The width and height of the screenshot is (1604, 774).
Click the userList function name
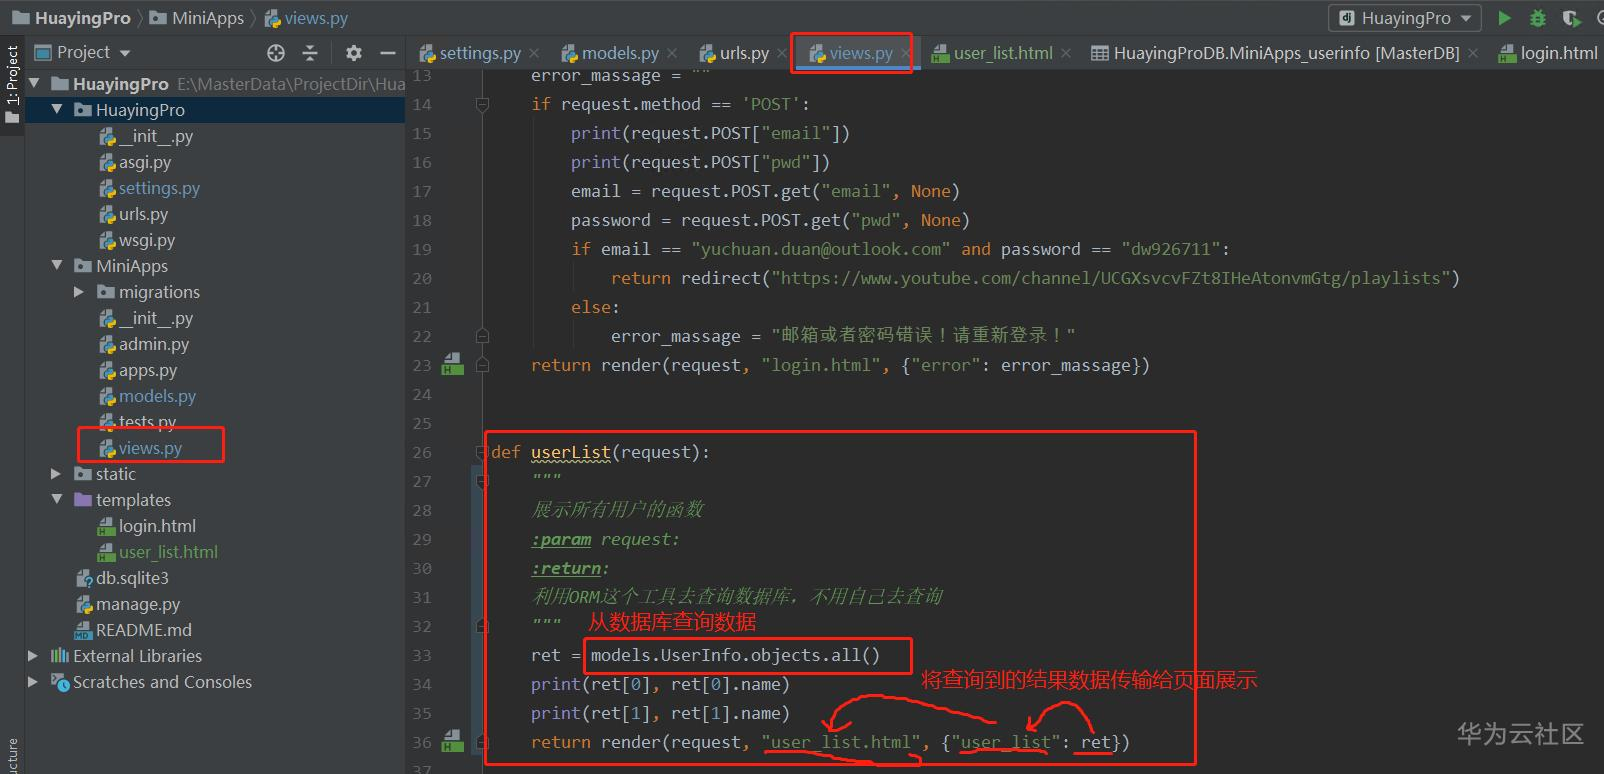pyautogui.click(x=570, y=452)
